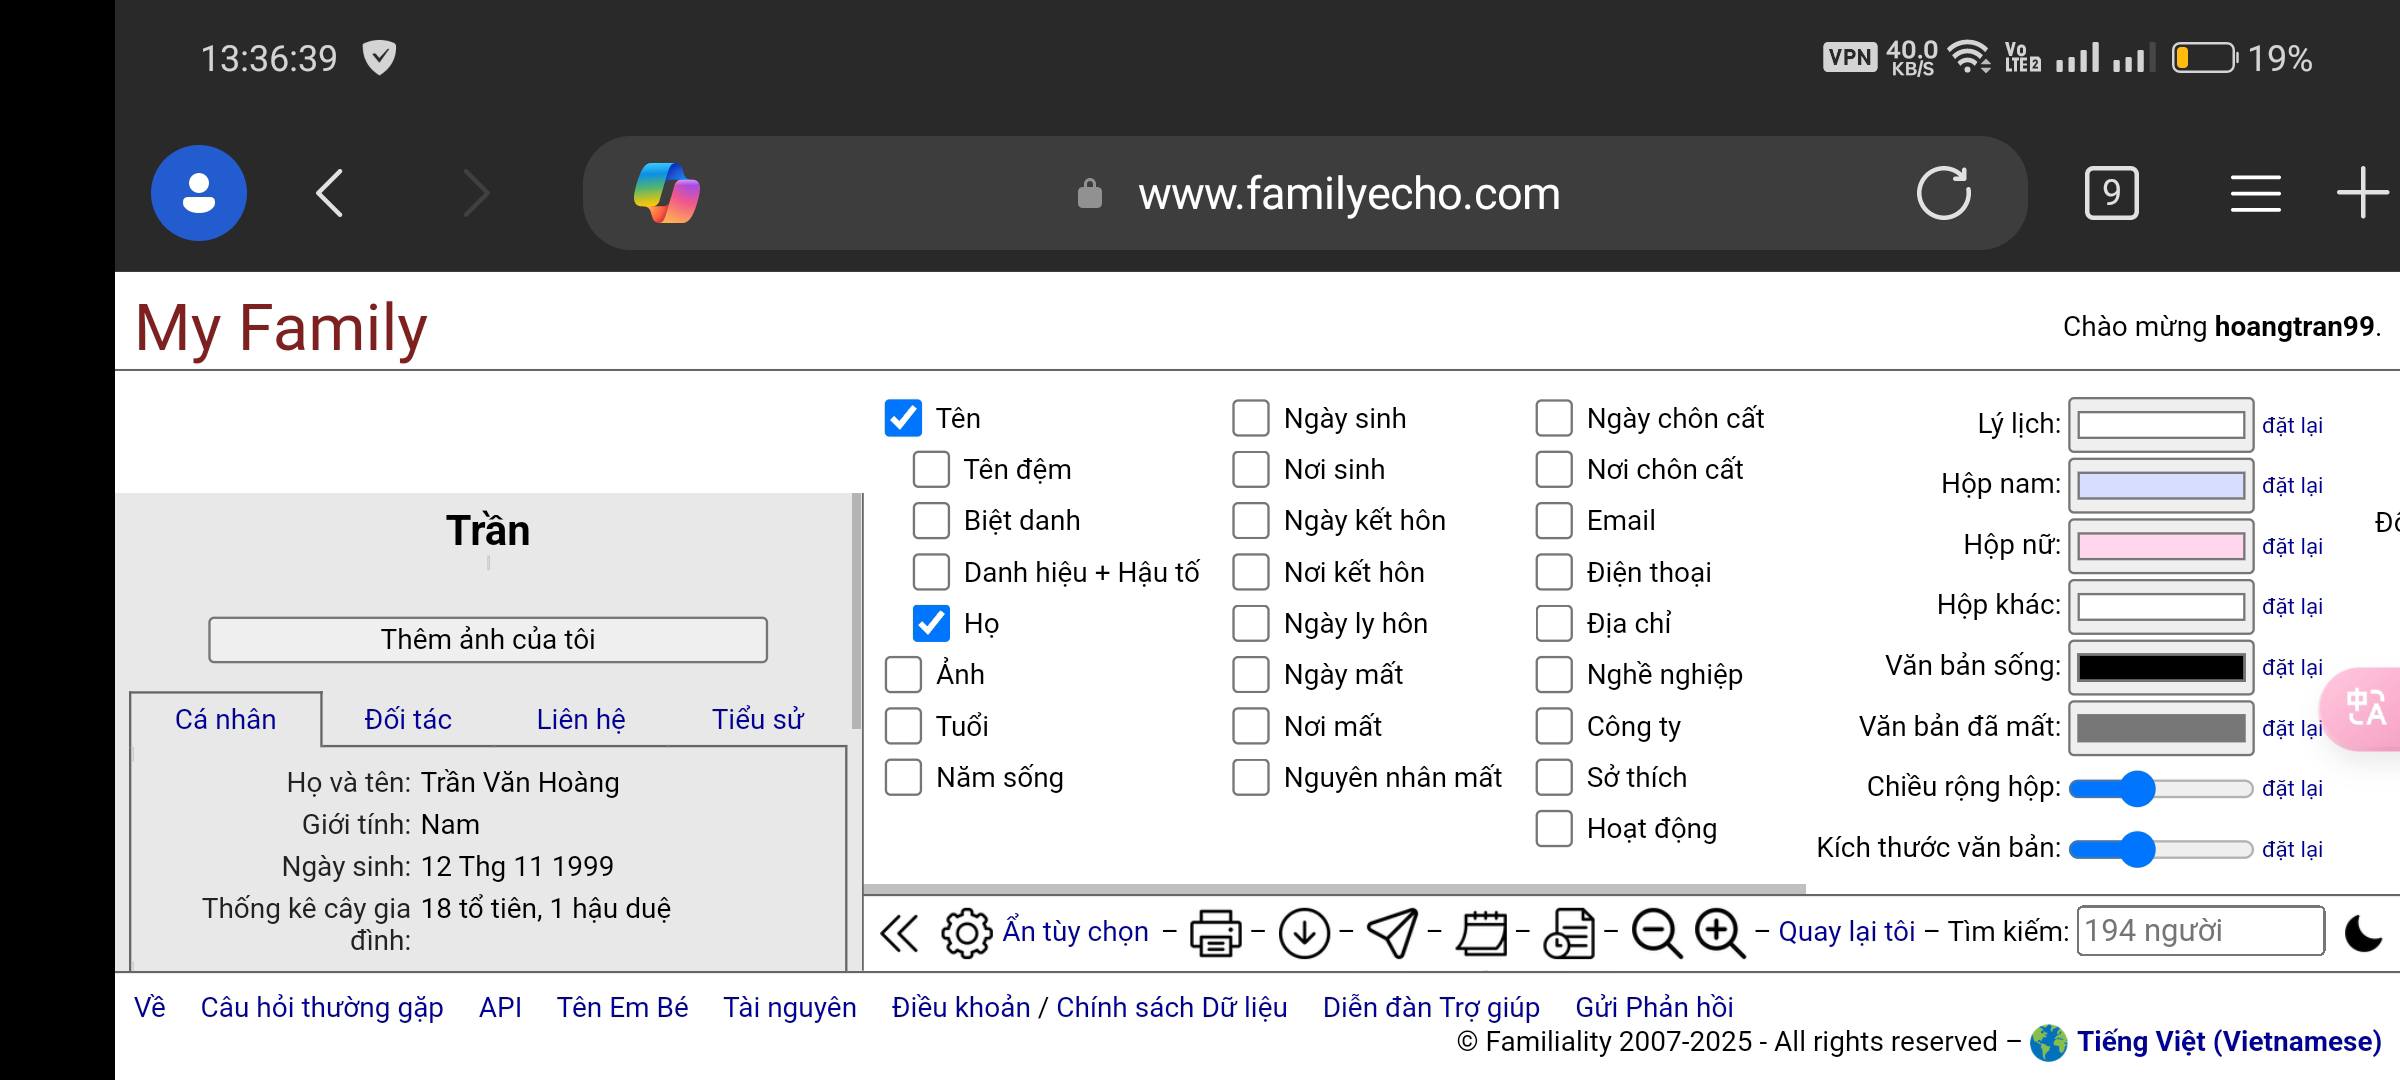Screen dimensions: 2400x1080
Task: Select the Cá nhân tab
Action: (x=226, y=719)
